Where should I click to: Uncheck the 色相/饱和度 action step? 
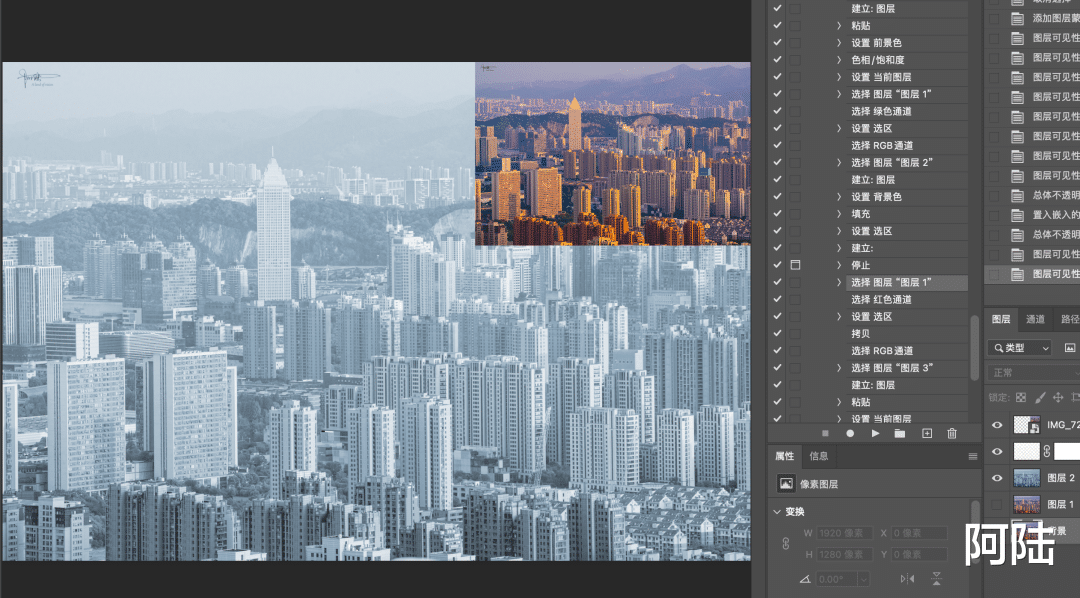click(x=778, y=59)
